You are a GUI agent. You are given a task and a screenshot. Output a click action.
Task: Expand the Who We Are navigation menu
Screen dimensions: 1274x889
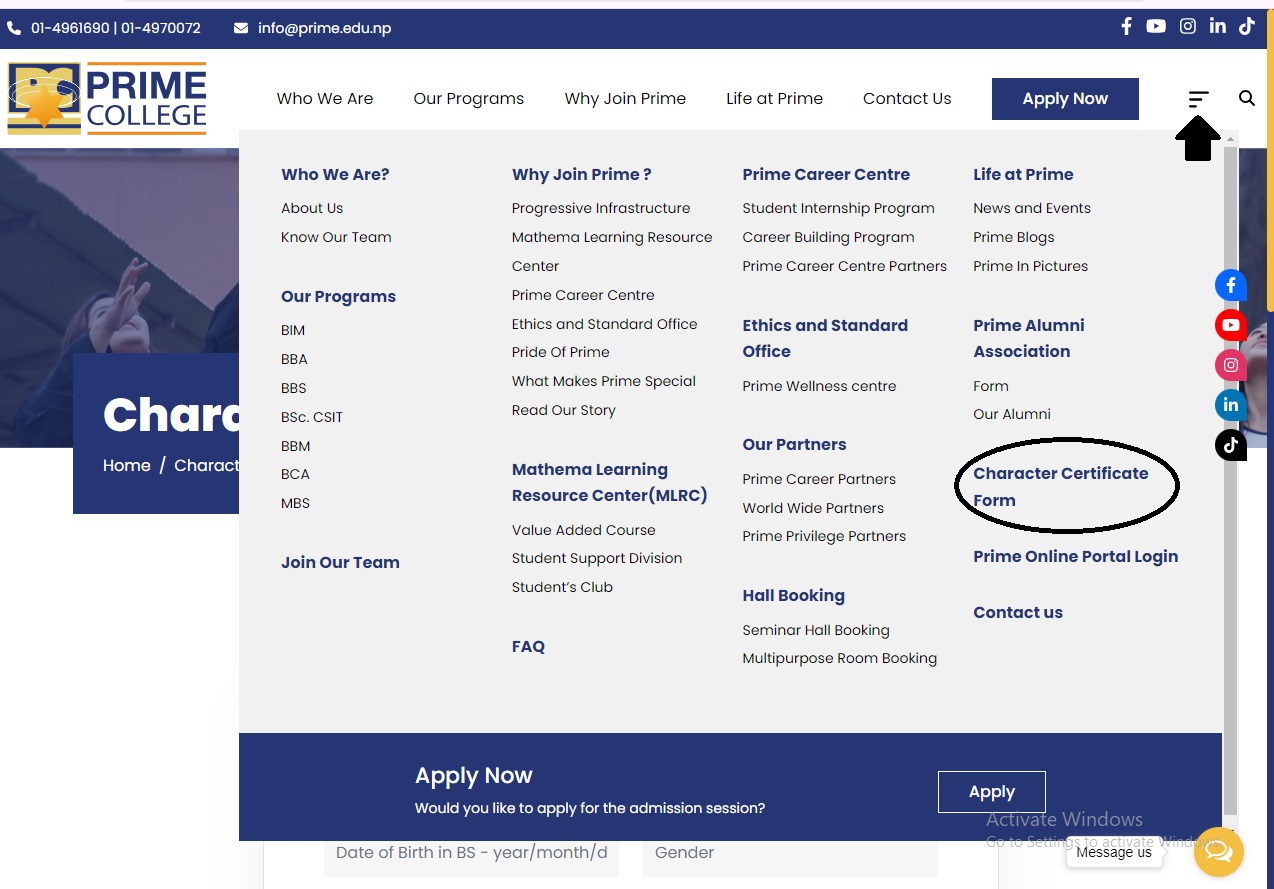coord(325,98)
